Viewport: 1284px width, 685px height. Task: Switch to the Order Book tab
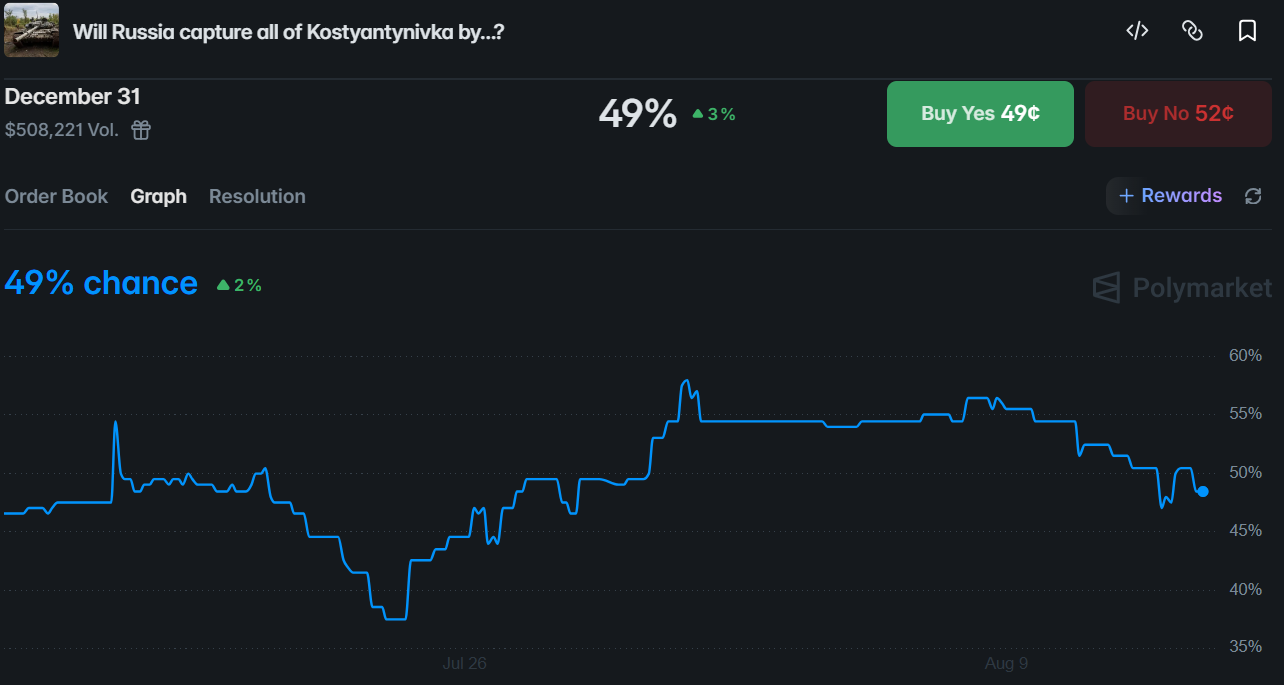click(56, 196)
